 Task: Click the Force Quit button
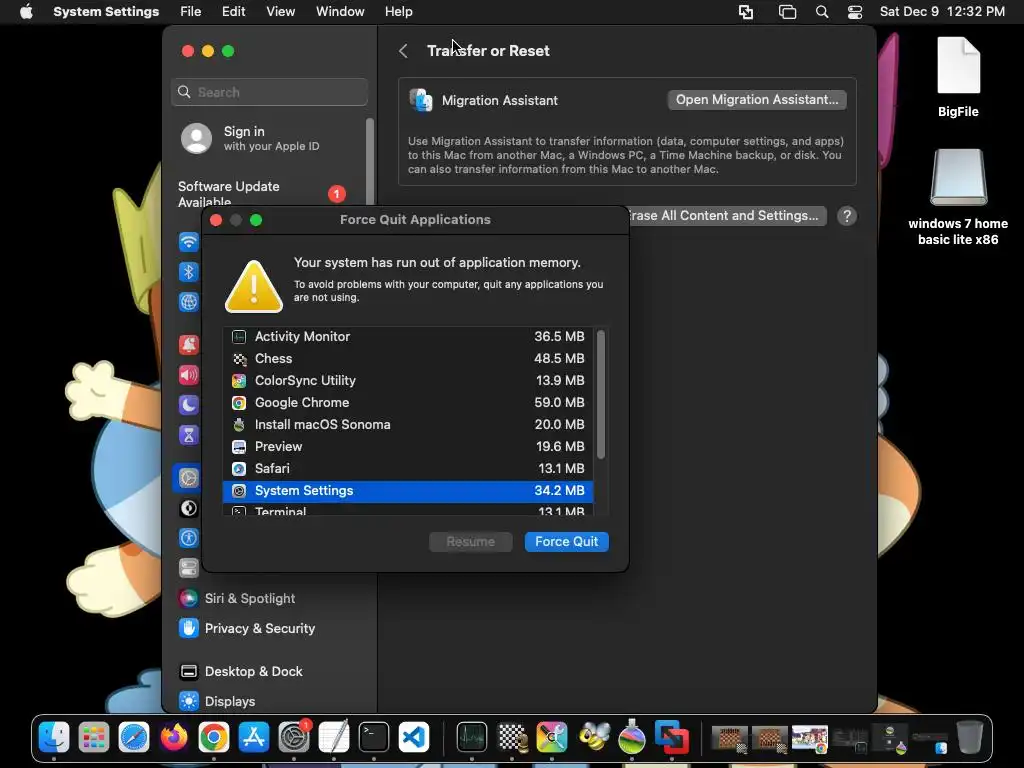tap(566, 541)
